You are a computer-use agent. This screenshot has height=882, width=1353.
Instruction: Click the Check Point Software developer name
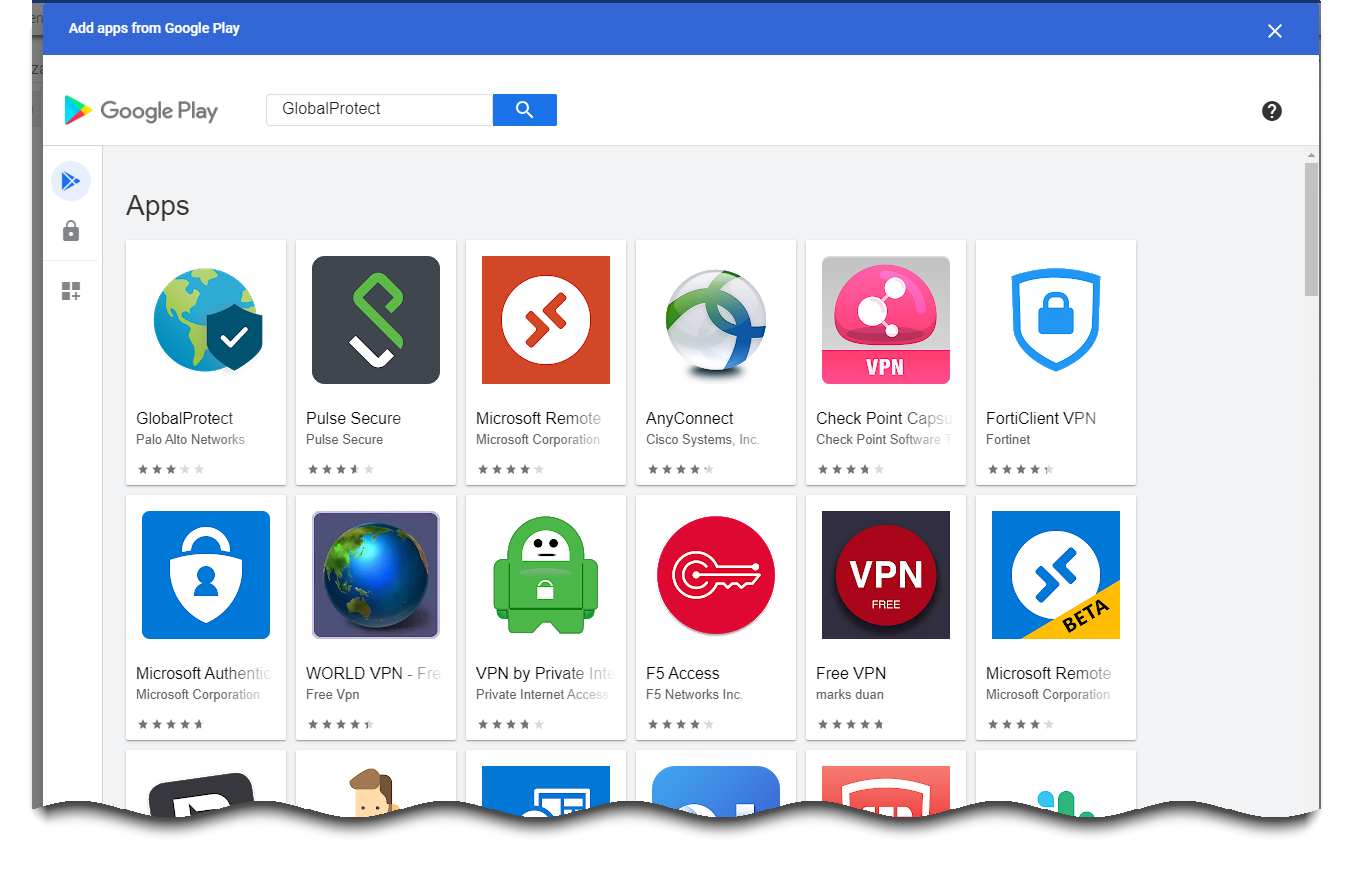coord(884,440)
